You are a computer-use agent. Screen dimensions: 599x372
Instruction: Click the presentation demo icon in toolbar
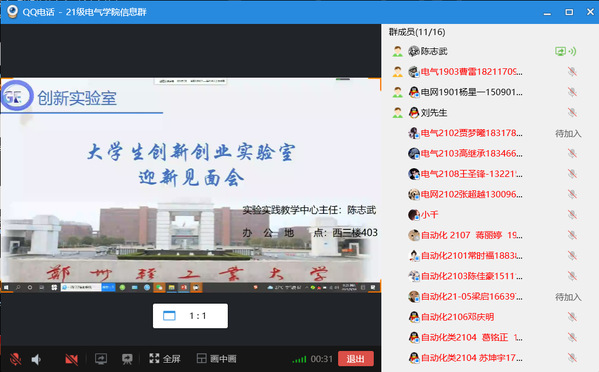coord(127,359)
